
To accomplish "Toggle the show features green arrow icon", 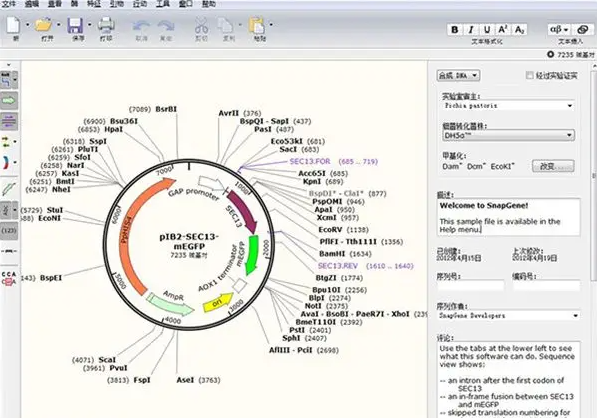I will coord(9,101).
